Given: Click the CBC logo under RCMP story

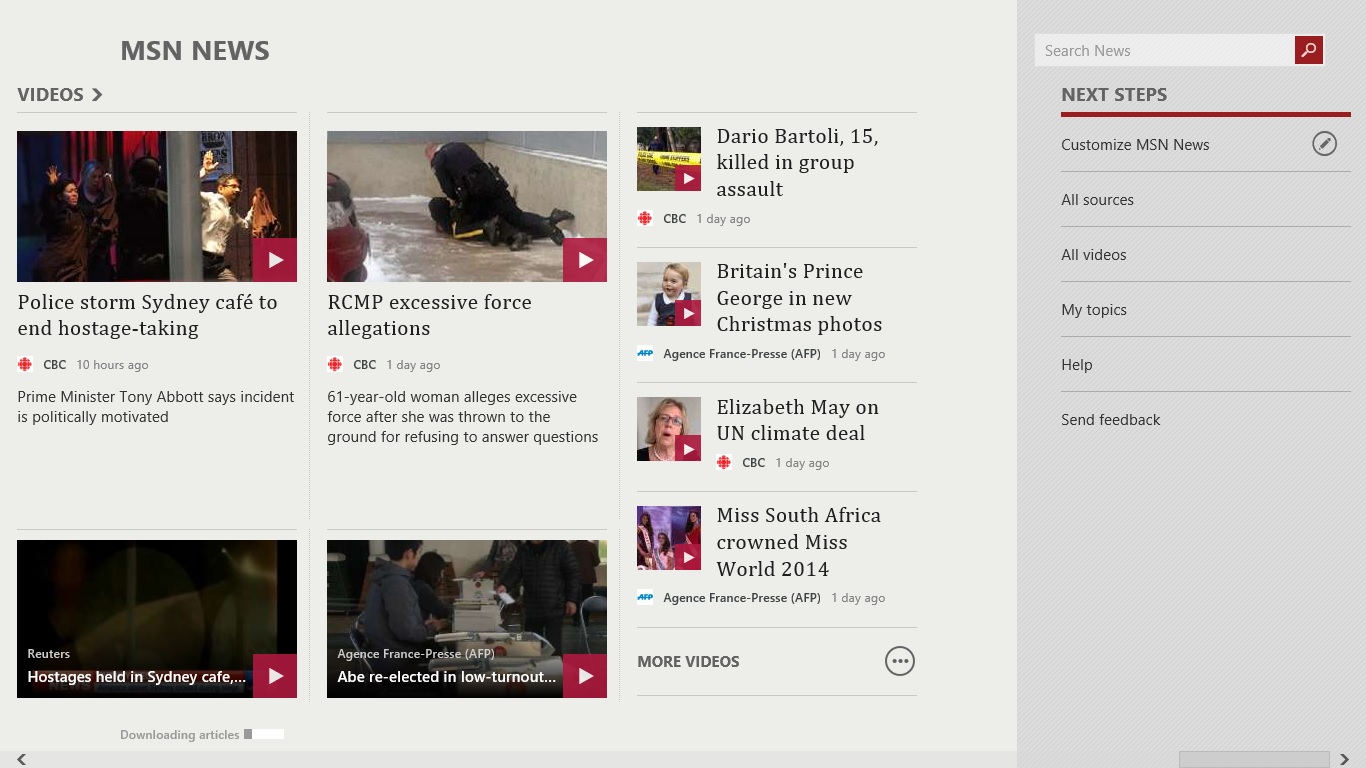Looking at the screenshot, I should pos(335,365).
